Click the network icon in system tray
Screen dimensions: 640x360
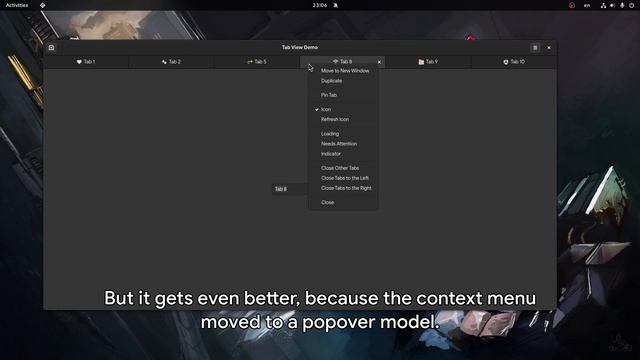tap(603, 5)
